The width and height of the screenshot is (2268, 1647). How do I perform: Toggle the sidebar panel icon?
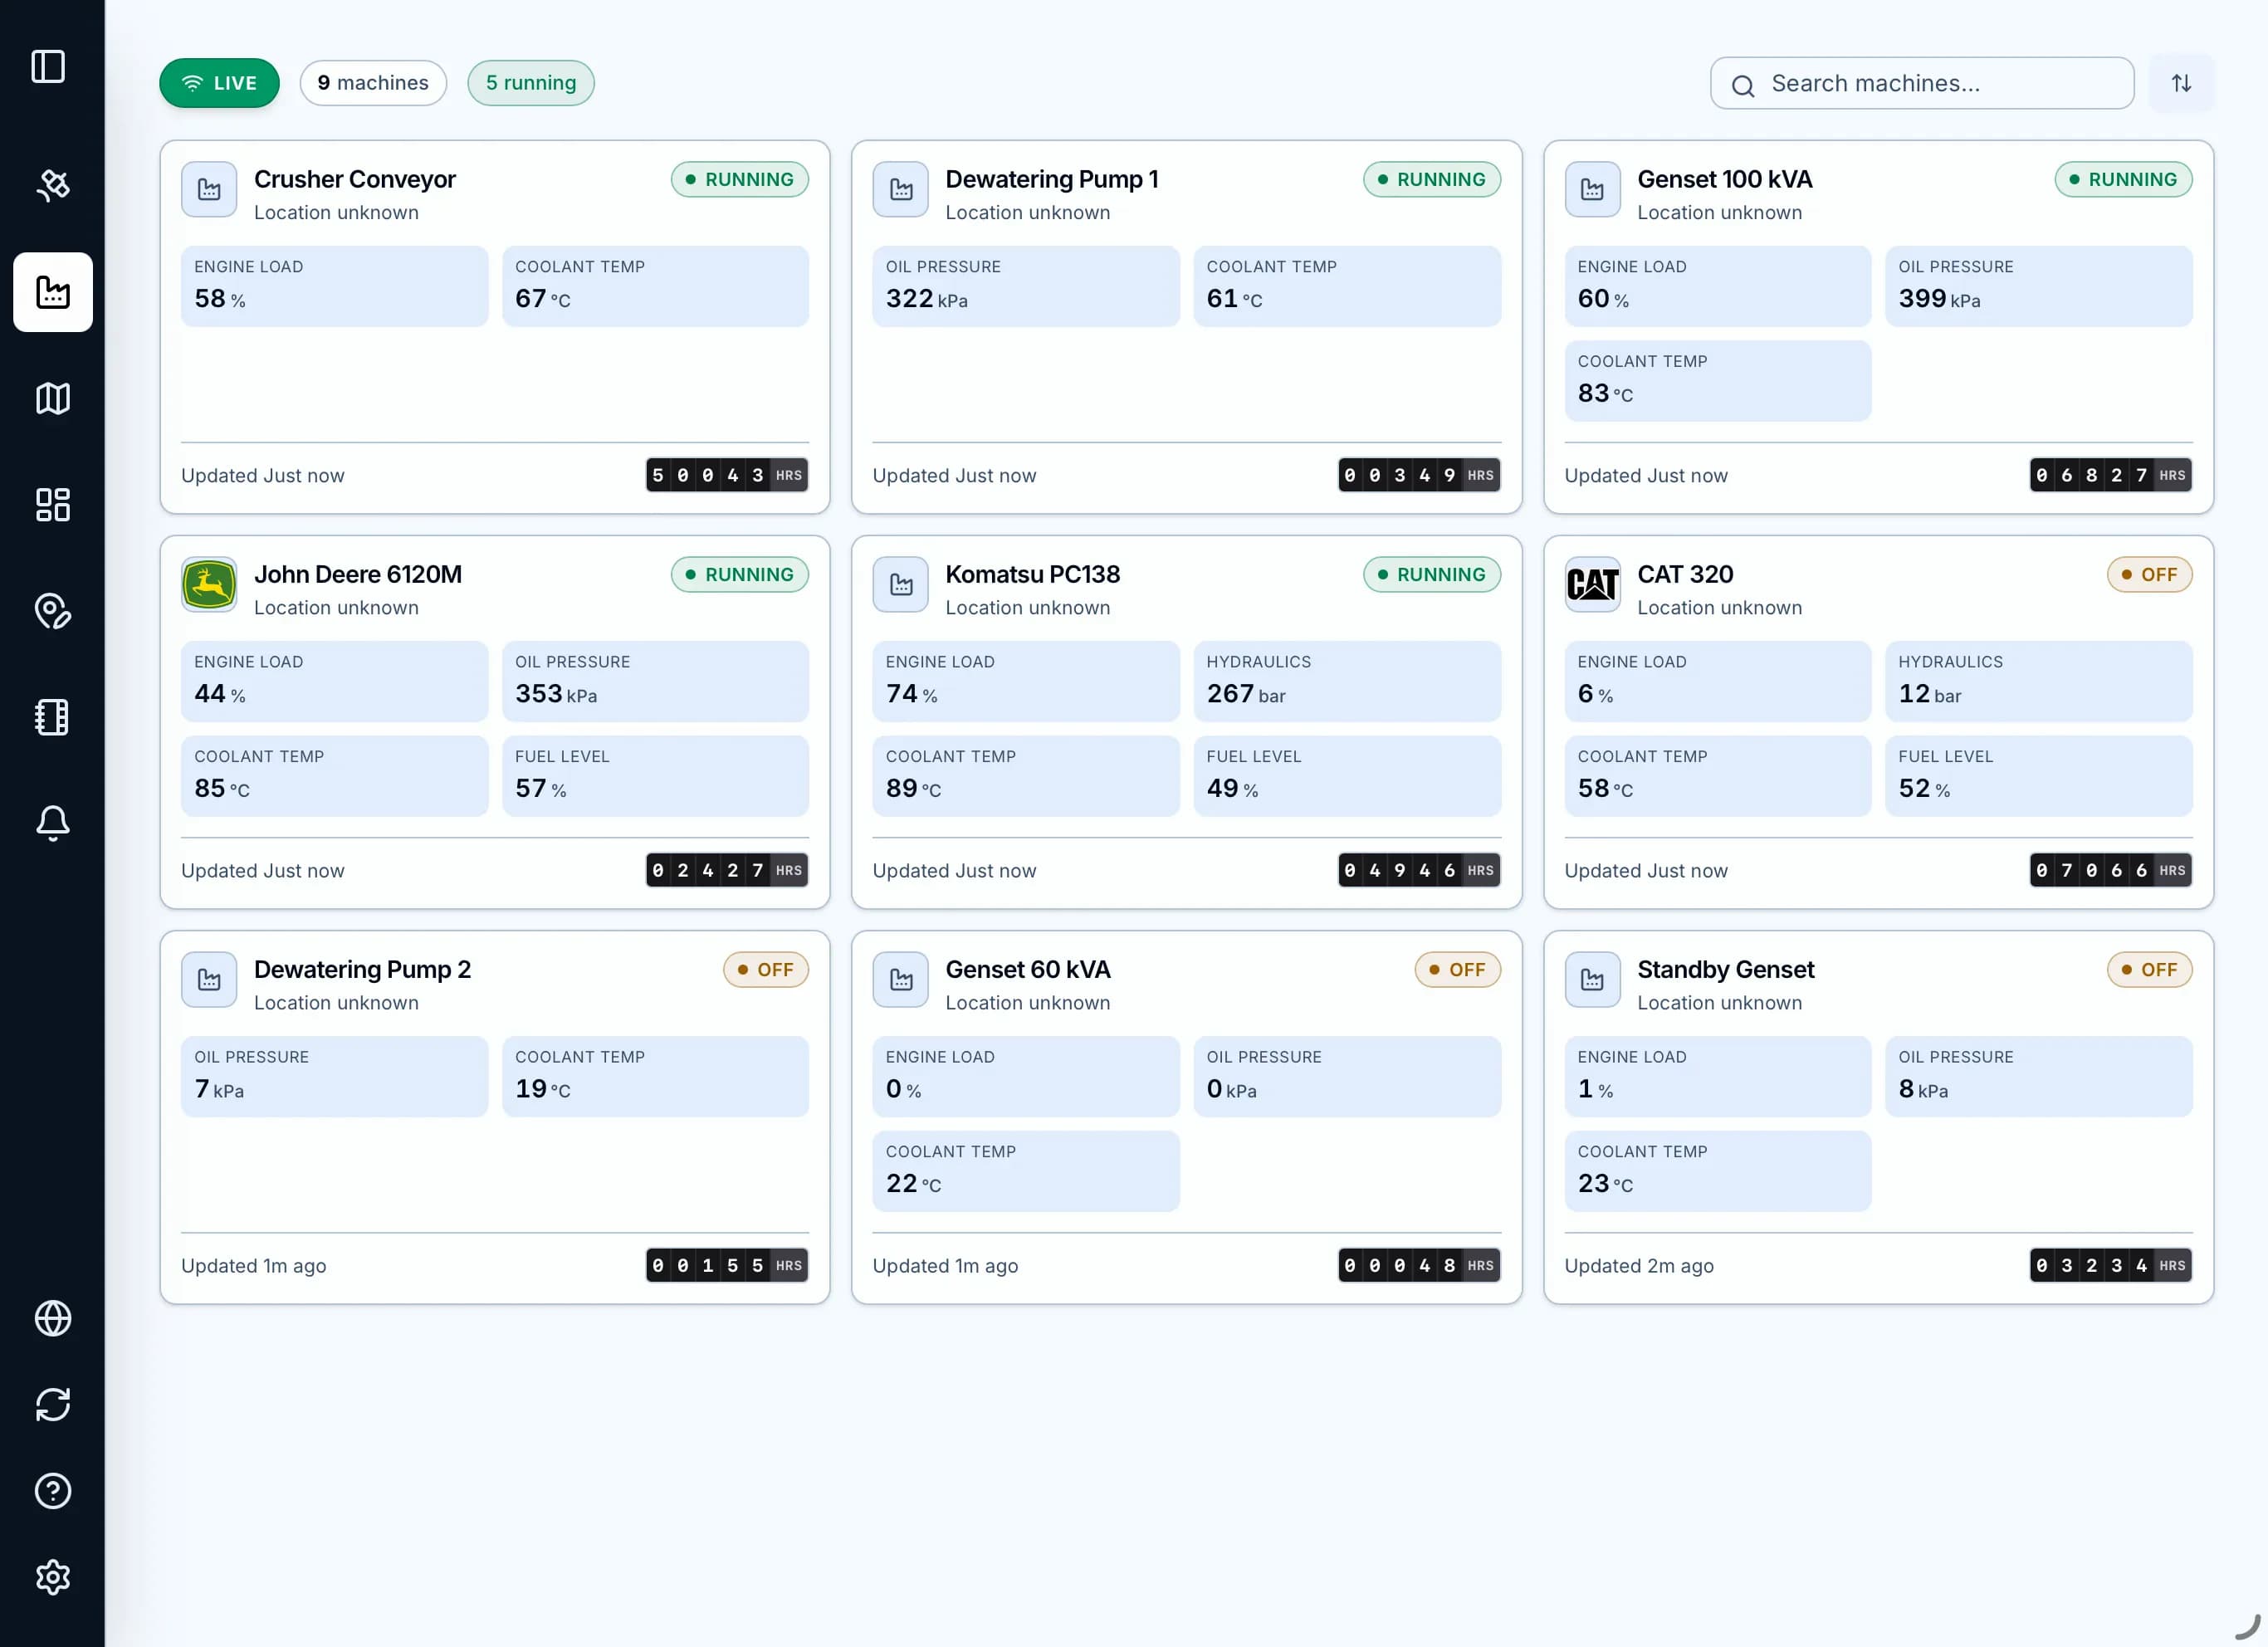coord(48,67)
